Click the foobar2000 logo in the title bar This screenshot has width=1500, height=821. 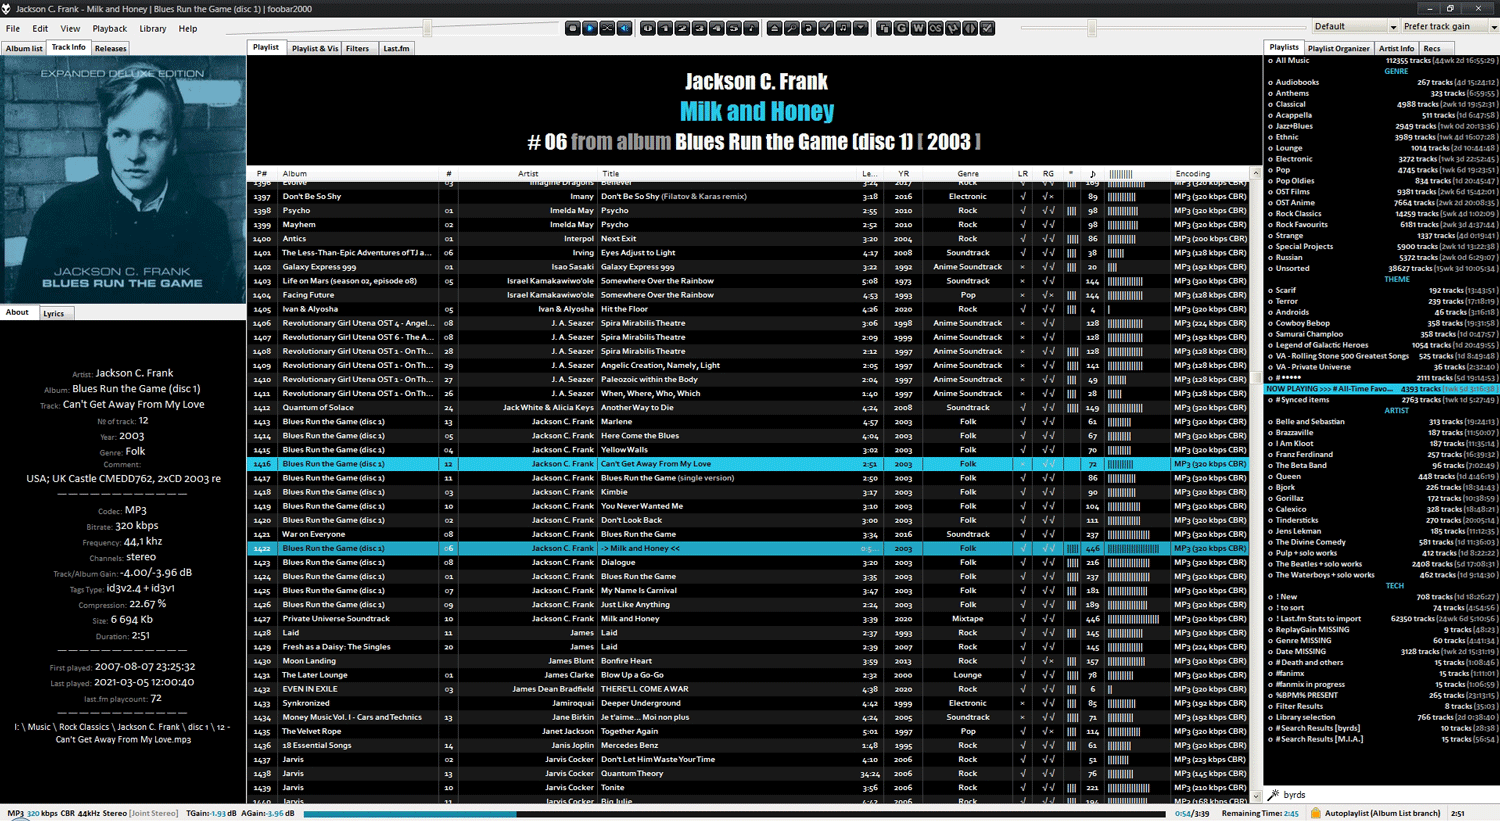(x=7, y=8)
